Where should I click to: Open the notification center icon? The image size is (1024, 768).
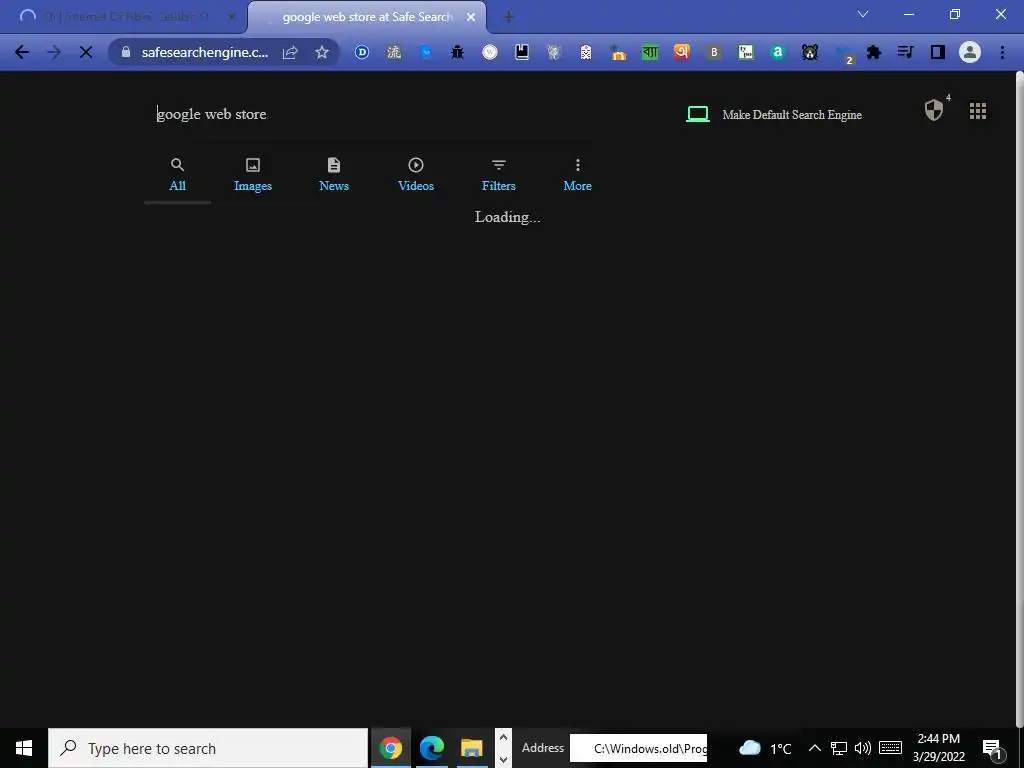point(991,748)
